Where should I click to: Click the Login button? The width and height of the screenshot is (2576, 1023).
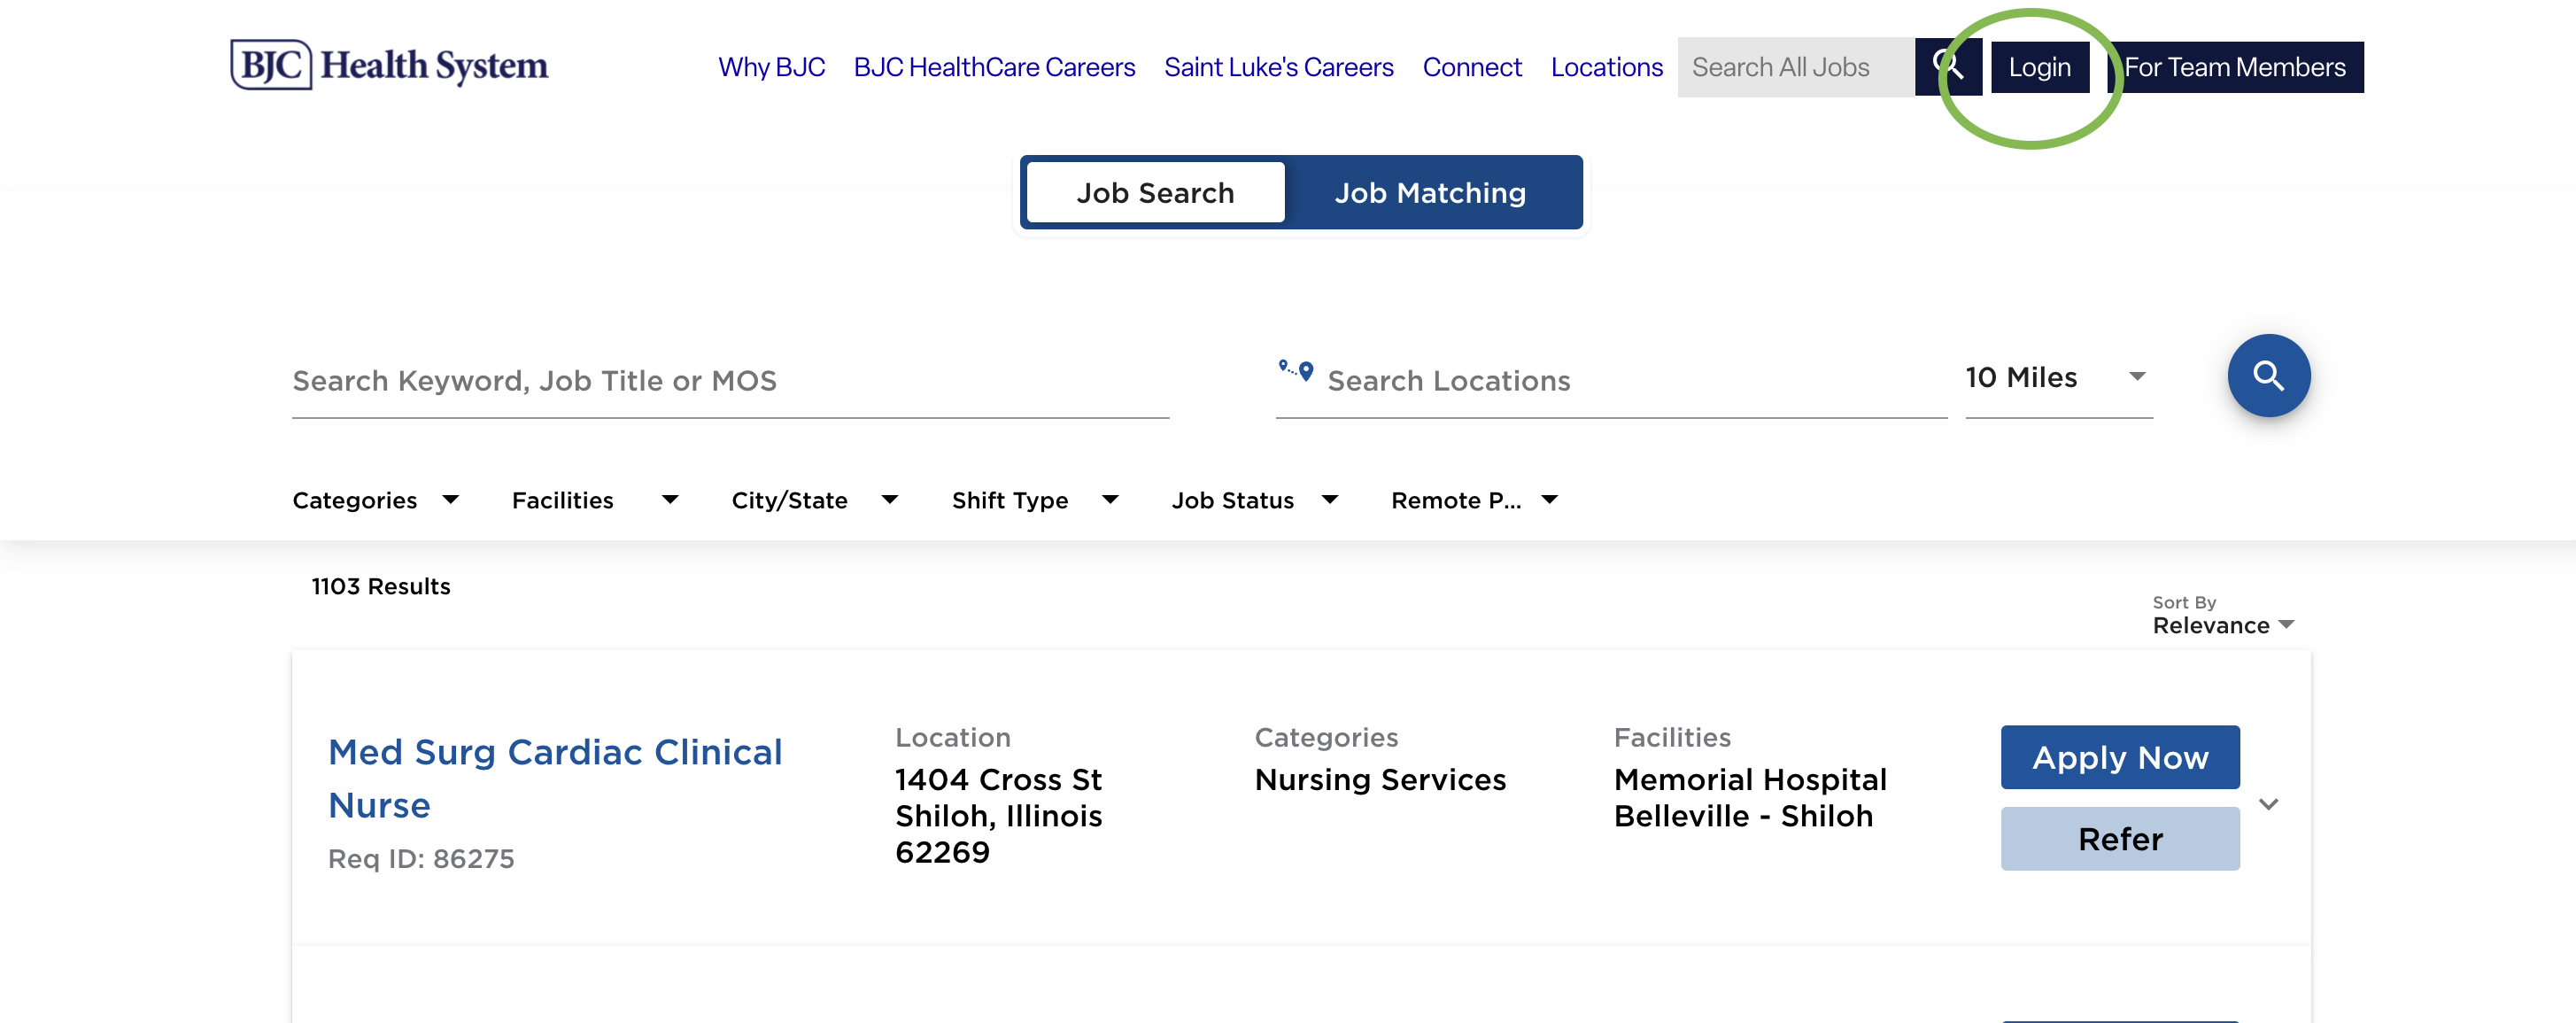(x=2039, y=67)
